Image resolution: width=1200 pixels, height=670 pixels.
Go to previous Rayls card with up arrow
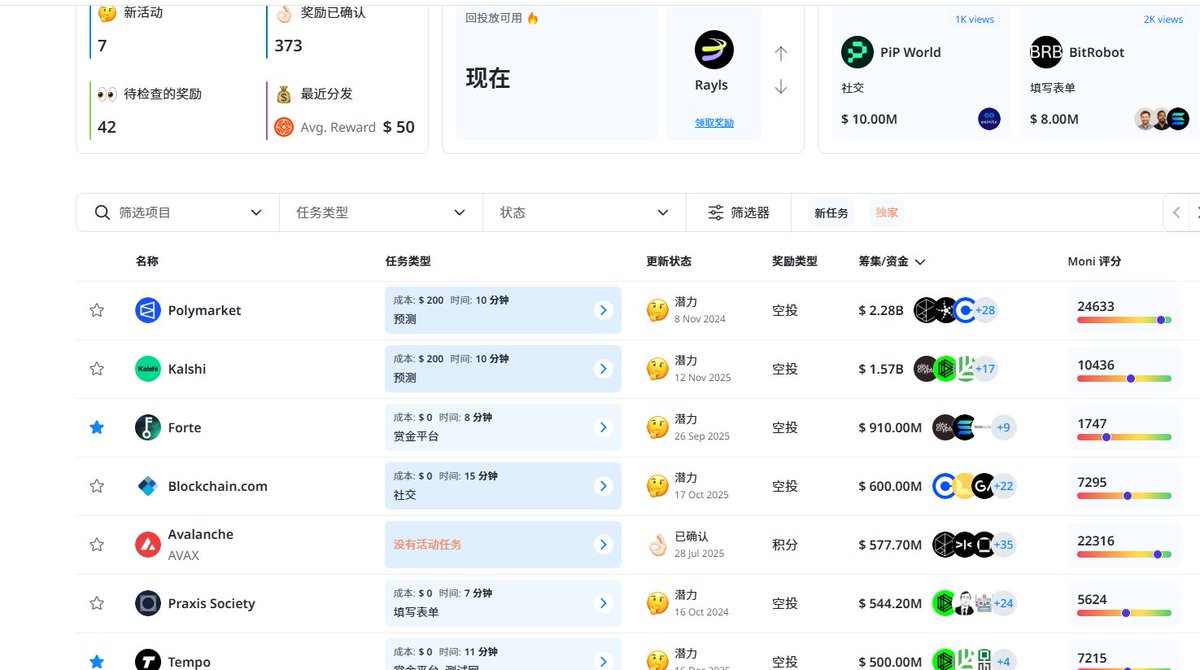781,53
